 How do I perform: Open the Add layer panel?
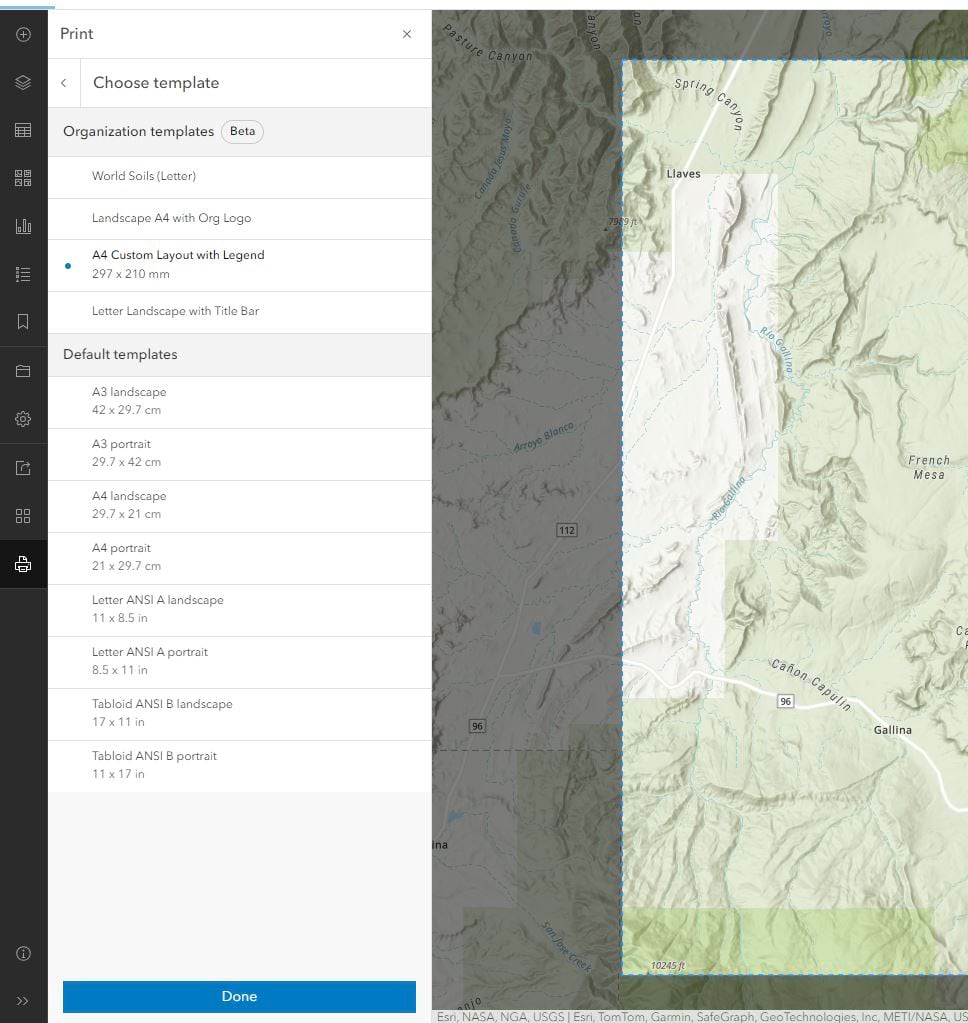tap(22, 33)
